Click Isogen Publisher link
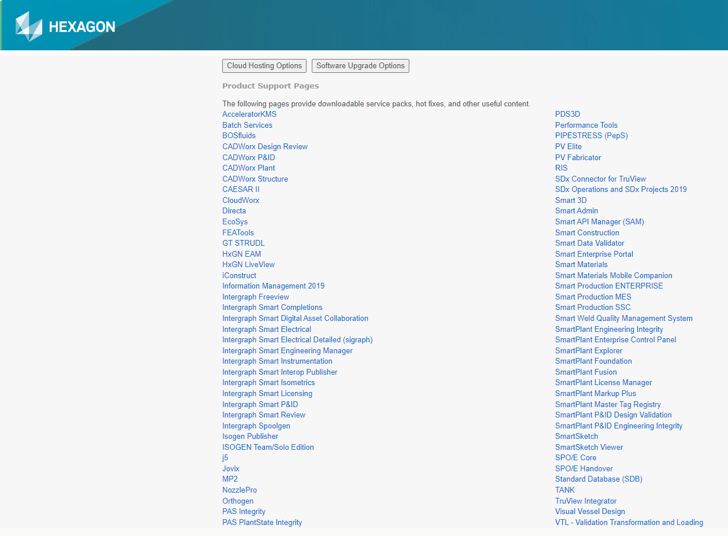The height and width of the screenshot is (536, 728). click(x=250, y=437)
